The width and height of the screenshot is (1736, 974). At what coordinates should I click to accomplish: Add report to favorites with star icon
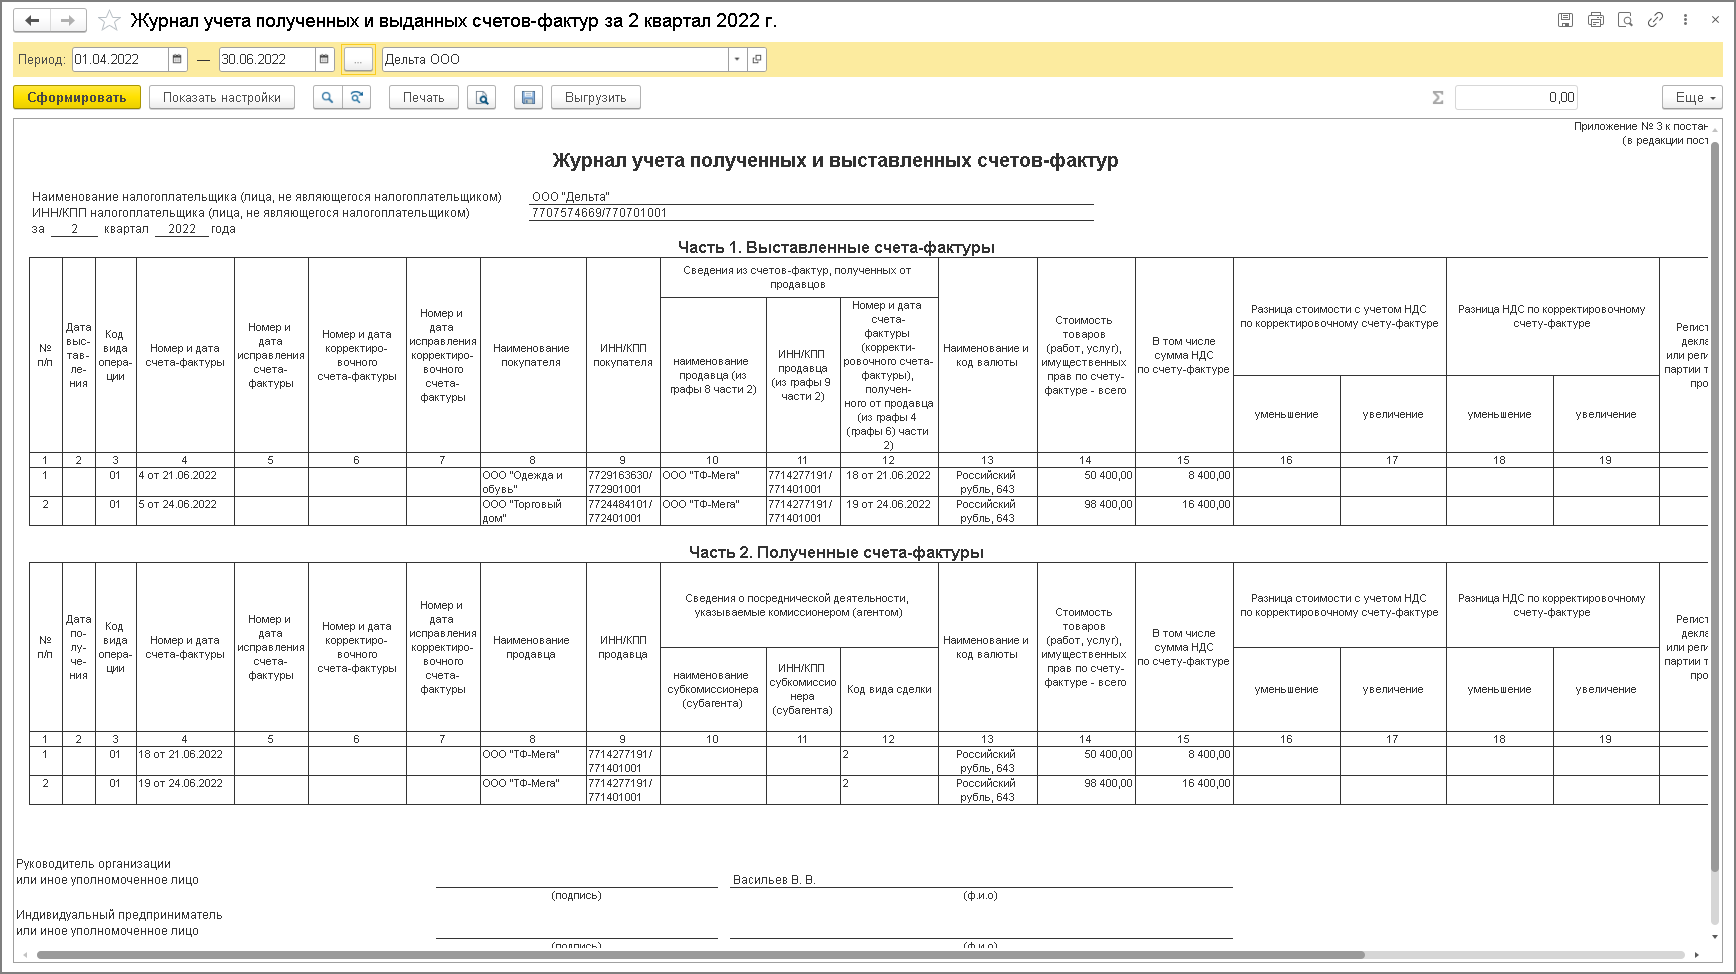110,21
